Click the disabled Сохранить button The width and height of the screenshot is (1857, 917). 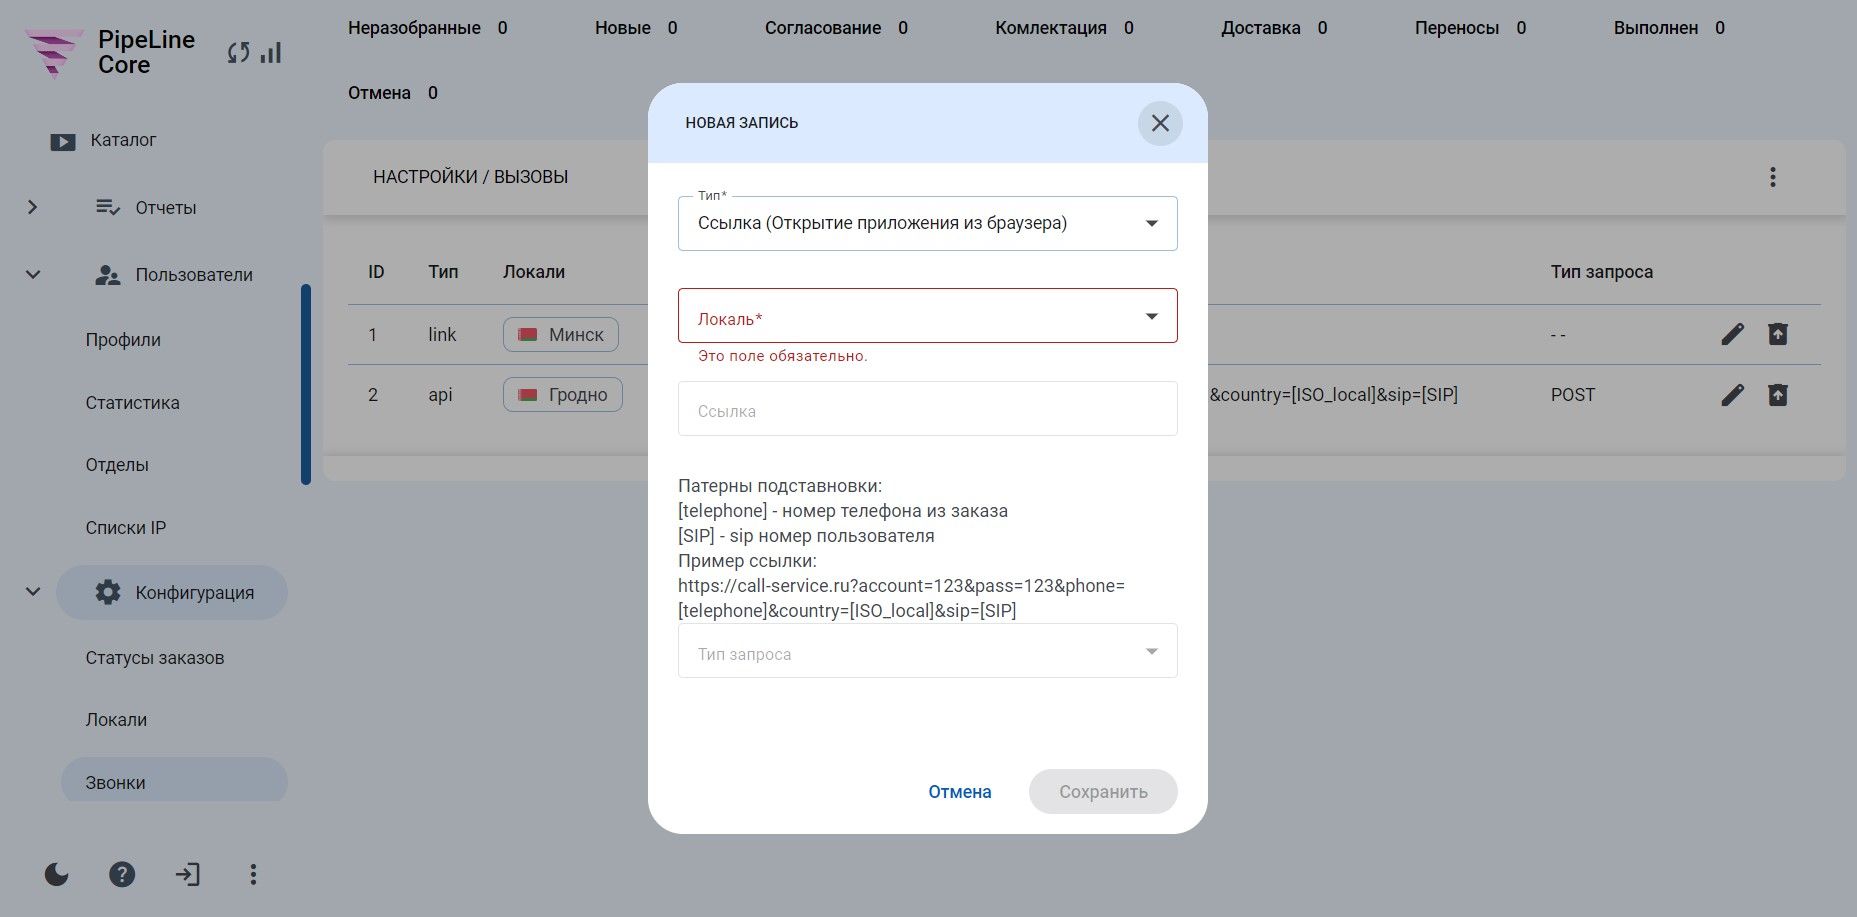[1103, 792]
